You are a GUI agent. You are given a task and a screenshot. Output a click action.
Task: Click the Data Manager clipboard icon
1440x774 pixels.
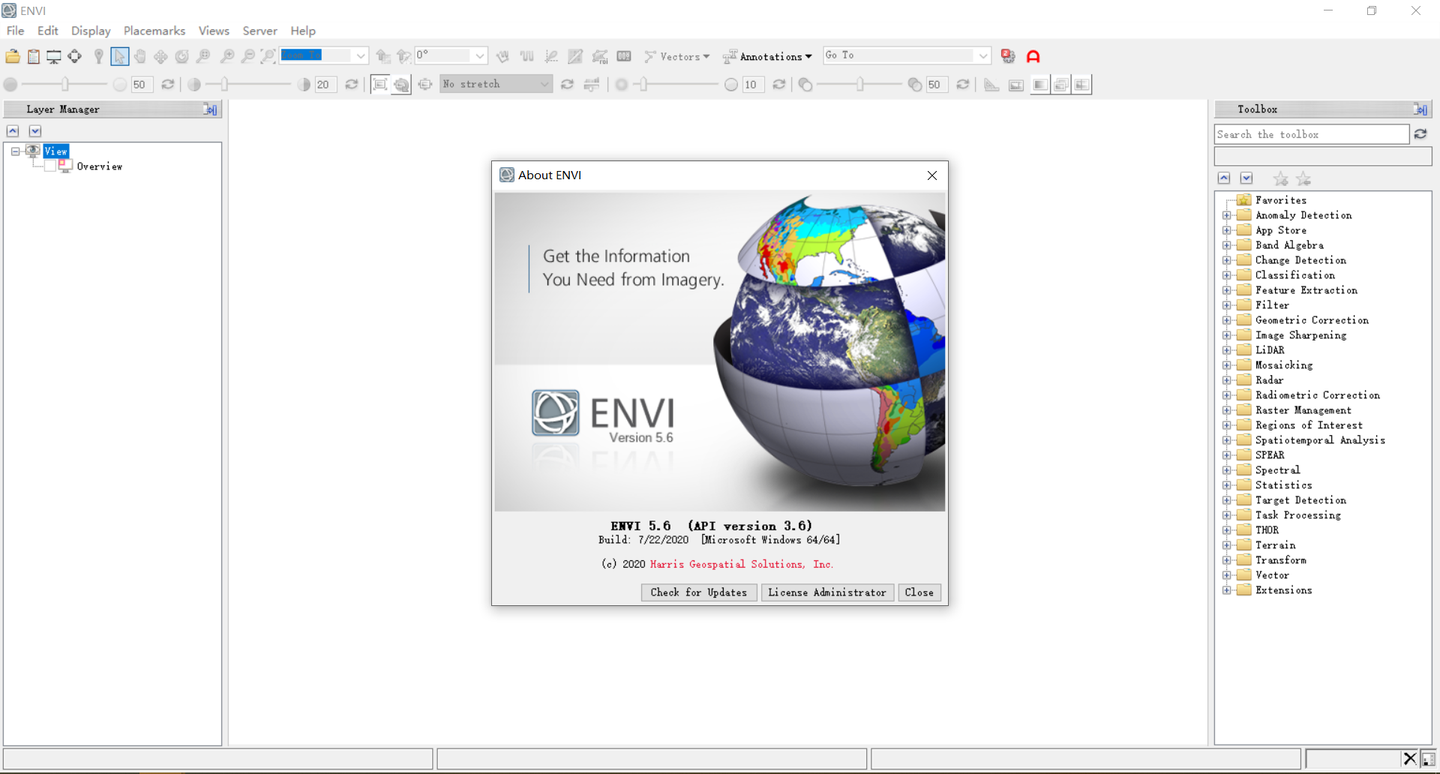(33, 57)
